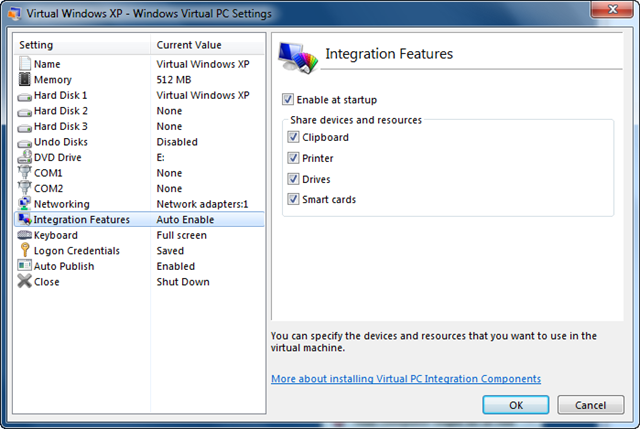The height and width of the screenshot is (429, 640).
Task: Click the Full screen keyboard value
Action: 182,235
